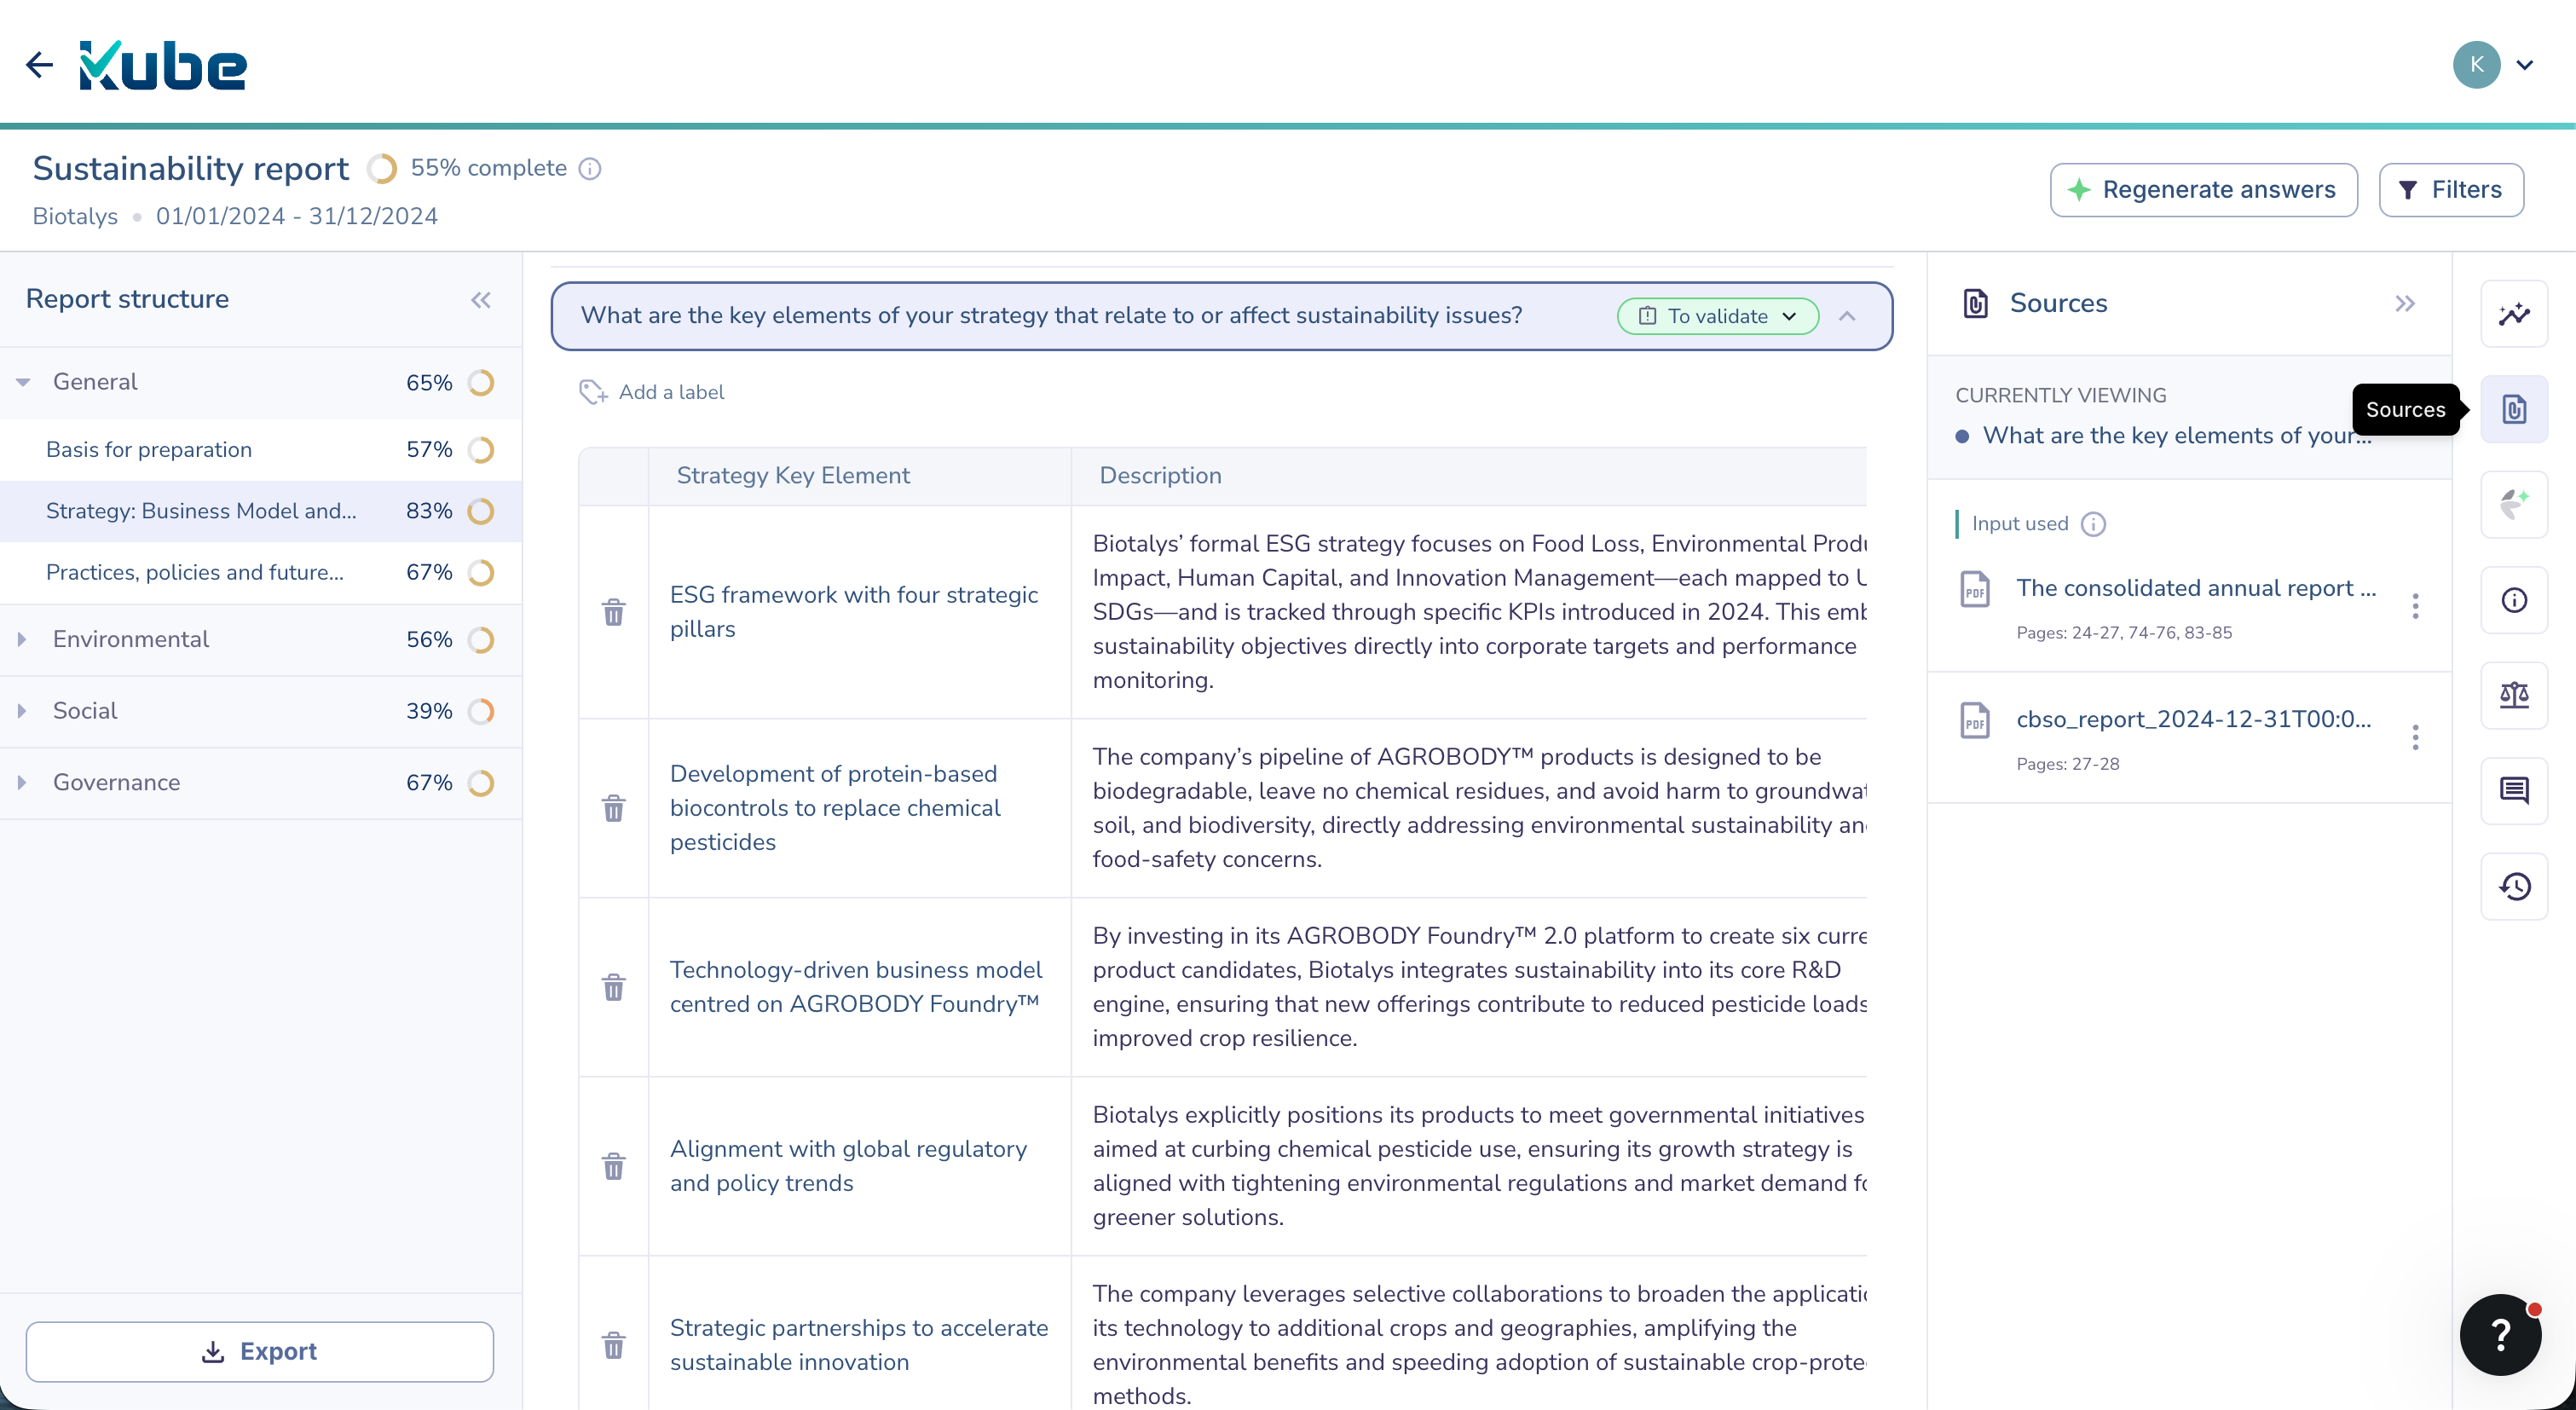Collapse the Report structure sidebar
Screen dimensions: 2576x1410
481,300
